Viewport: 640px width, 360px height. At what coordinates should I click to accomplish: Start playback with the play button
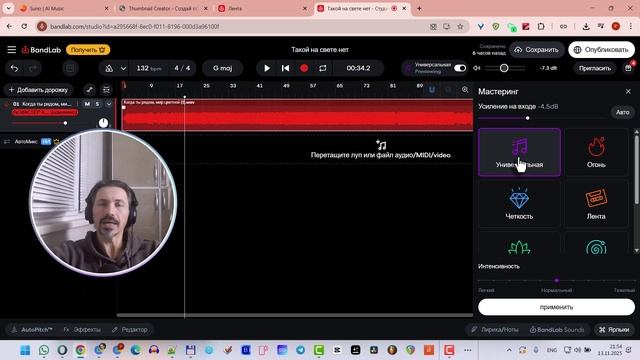267,68
